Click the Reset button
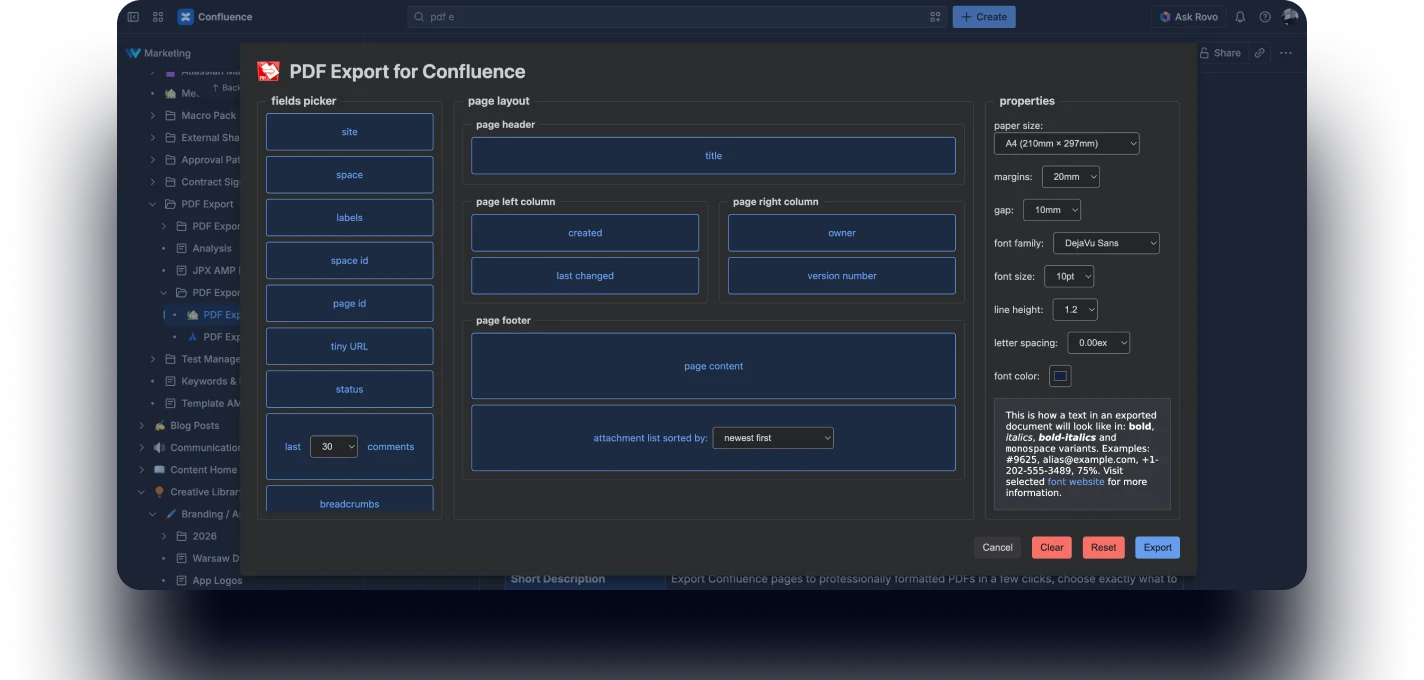 [x=1103, y=547]
